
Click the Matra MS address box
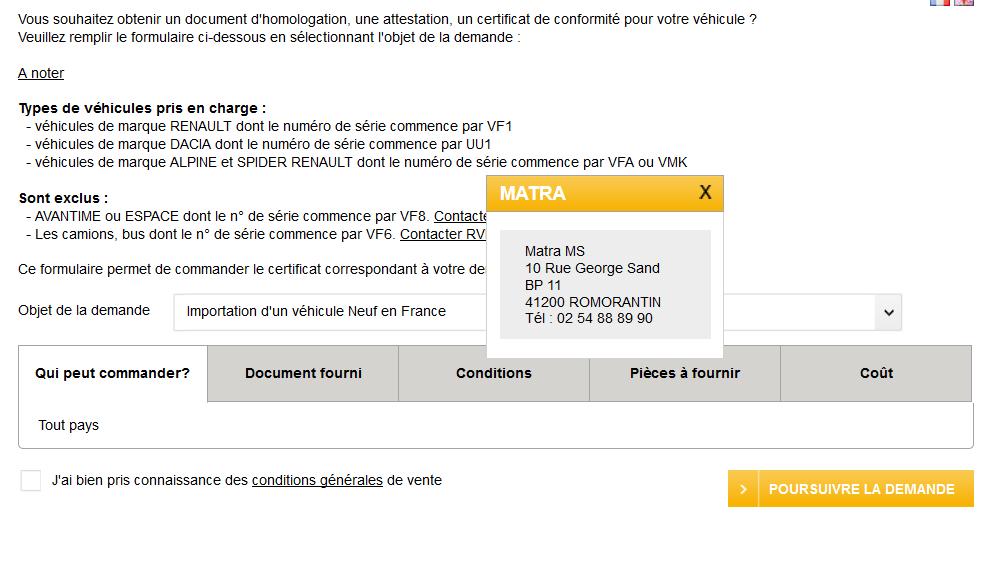(604, 284)
